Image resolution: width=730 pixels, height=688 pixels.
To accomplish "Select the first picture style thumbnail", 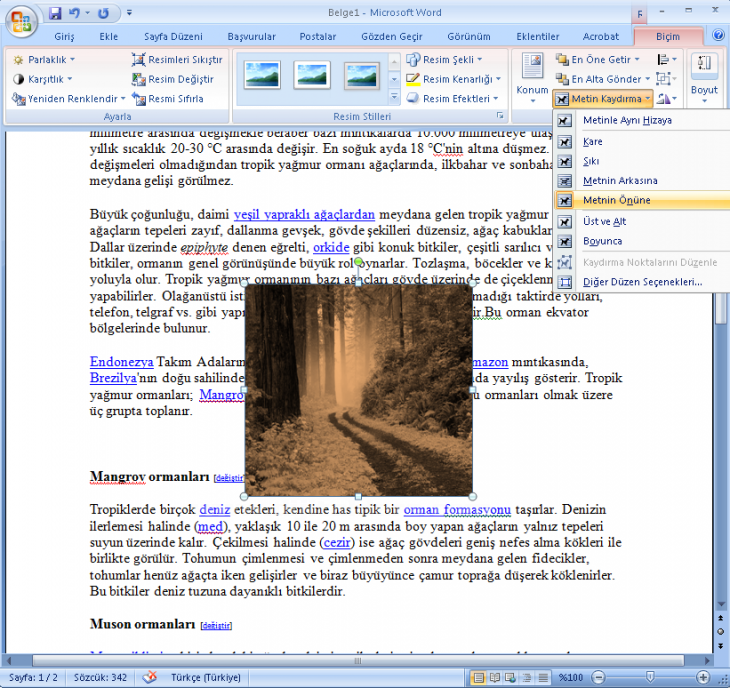I will point(262,74).
